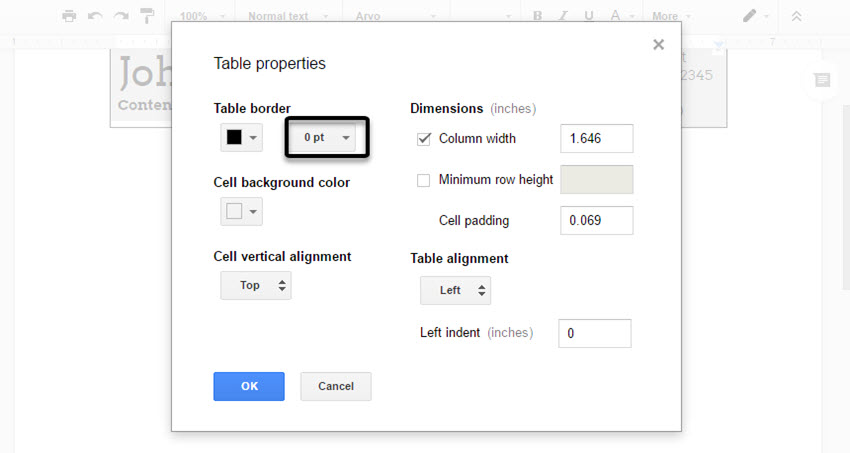Click the redo arrow icon
Image resolution: width=850 pixels, height=453 pixels.
(121, 16)
